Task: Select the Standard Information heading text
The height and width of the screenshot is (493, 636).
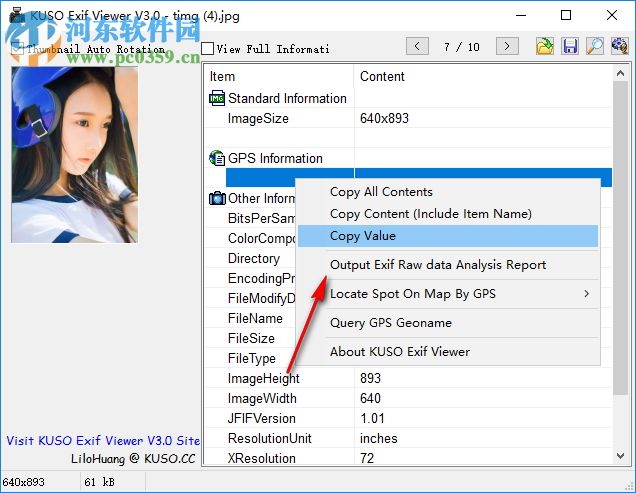Action: [x=287, y=98]
